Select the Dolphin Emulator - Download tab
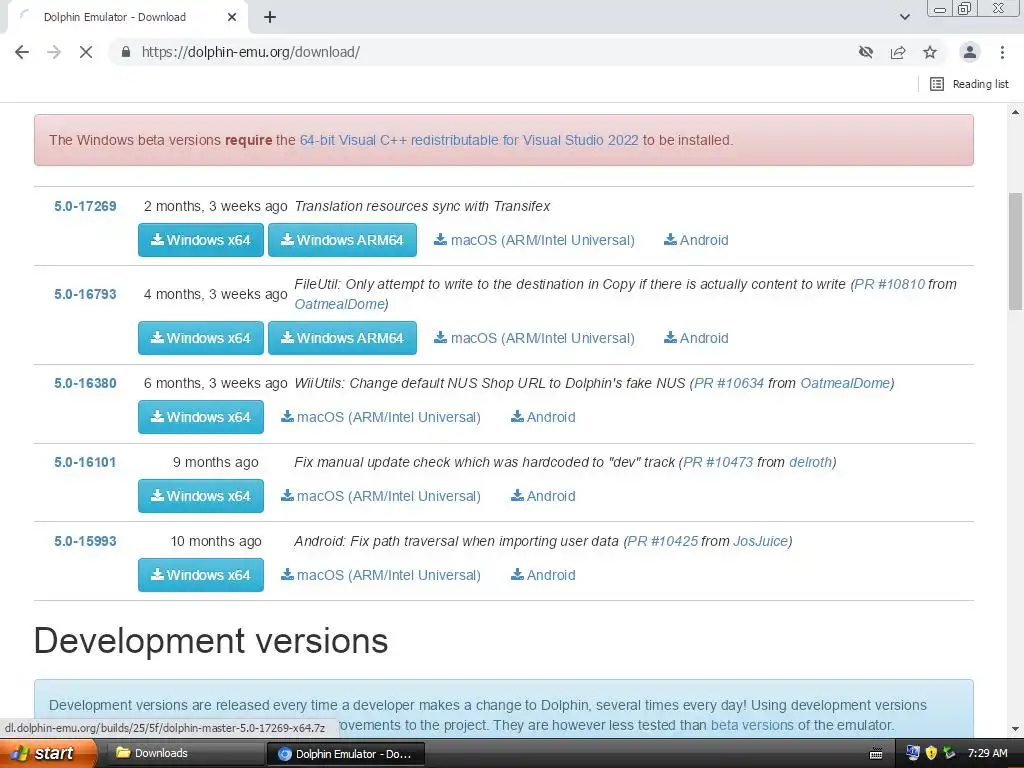1024x768 pixels. (127, 18)
